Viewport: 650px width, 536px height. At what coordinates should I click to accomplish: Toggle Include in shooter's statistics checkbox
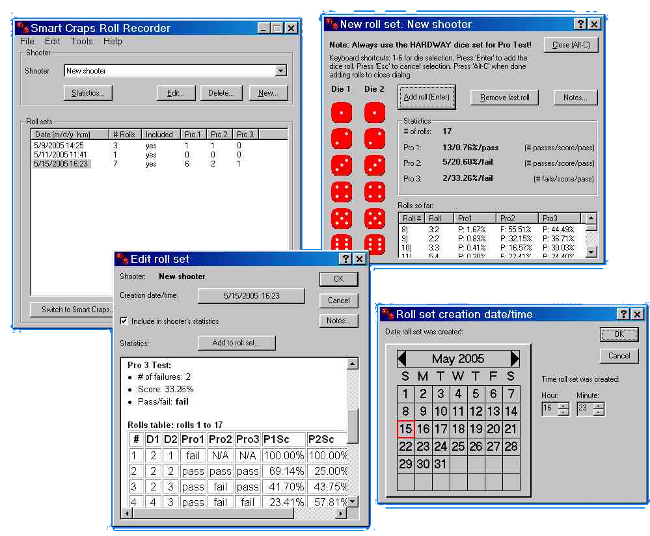[124, 321]
